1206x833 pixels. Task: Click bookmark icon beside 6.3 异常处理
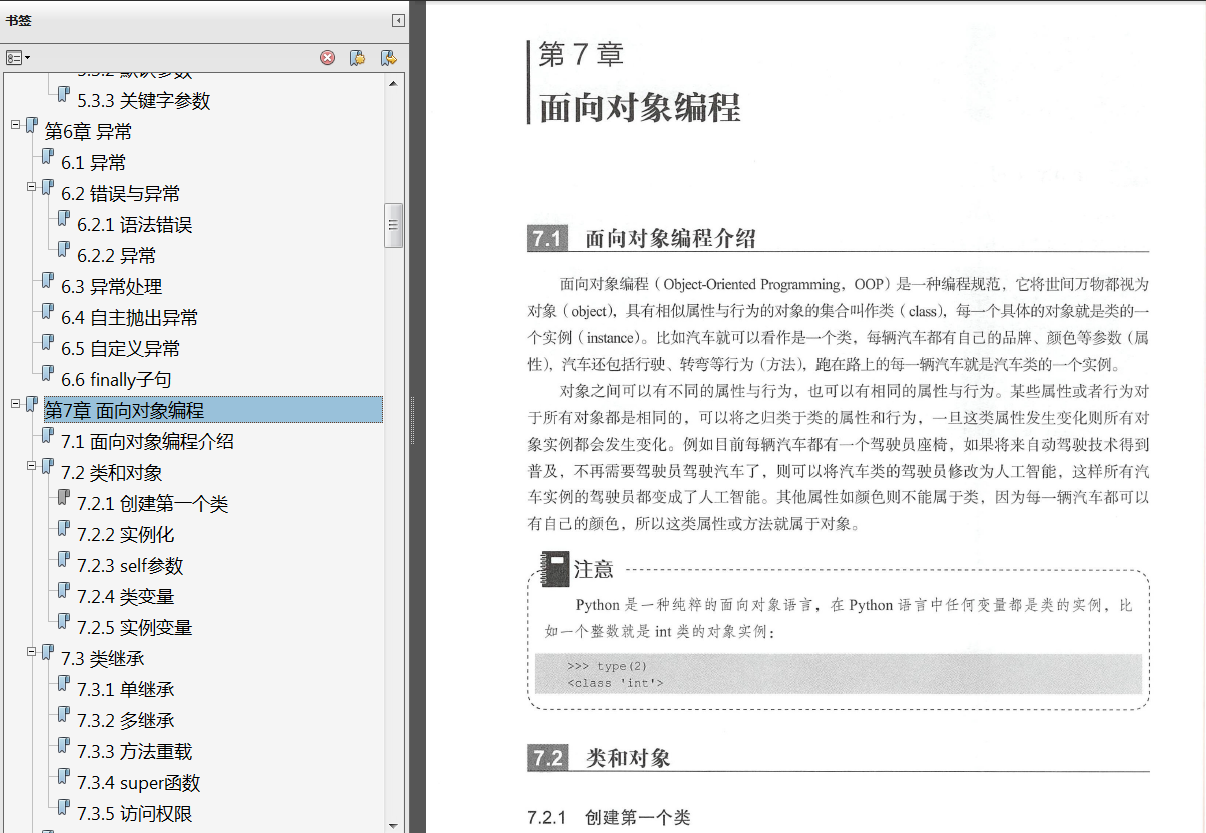click(48, 282)
